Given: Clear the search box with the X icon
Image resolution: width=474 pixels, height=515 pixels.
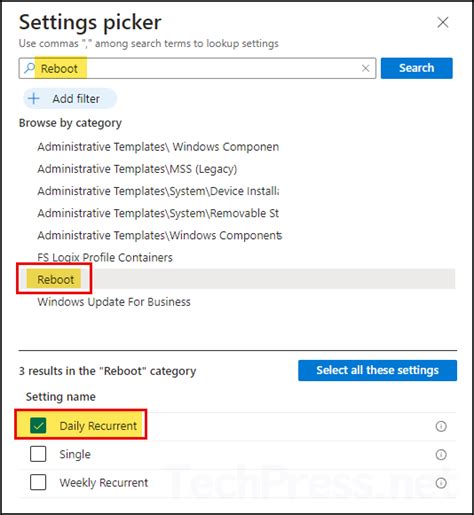Looking at the screenshot, I should [366, 68].
